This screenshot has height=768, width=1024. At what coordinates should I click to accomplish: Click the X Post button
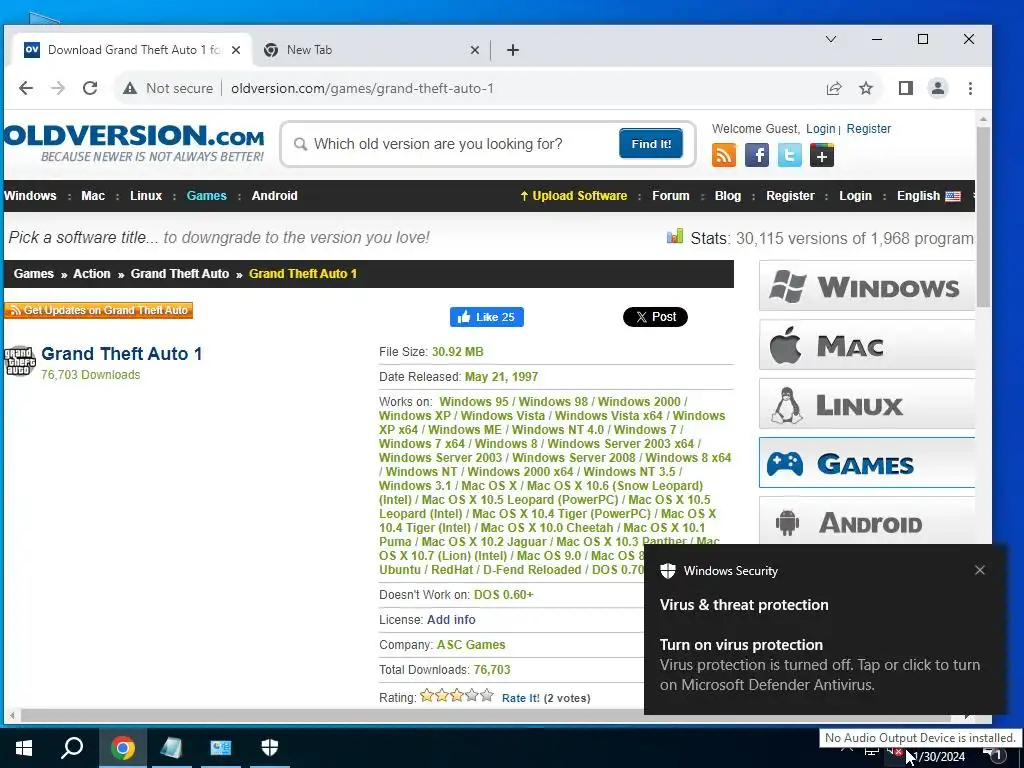[655, 317]
